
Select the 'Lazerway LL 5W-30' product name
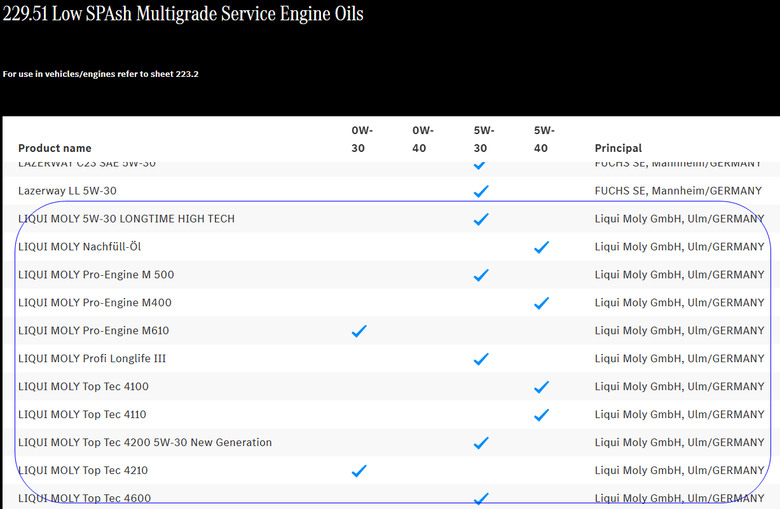pyautogui.click(x=67, y=191)
